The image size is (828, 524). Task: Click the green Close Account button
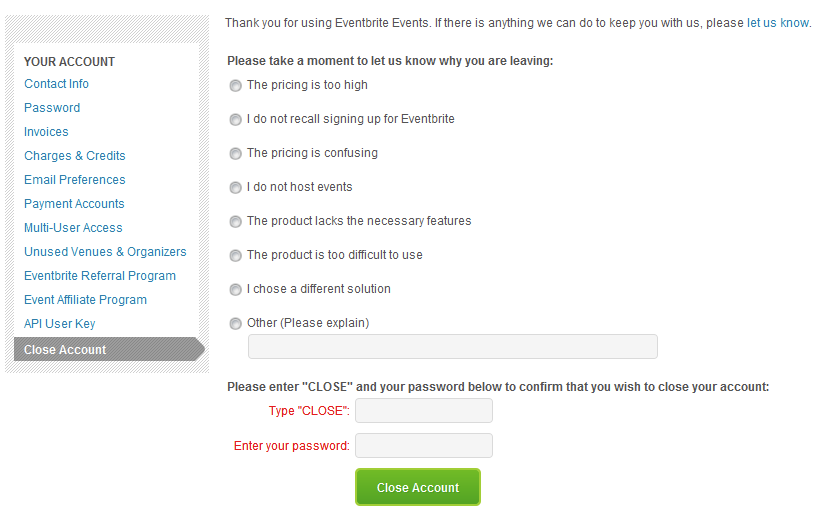tap(418, 487)
